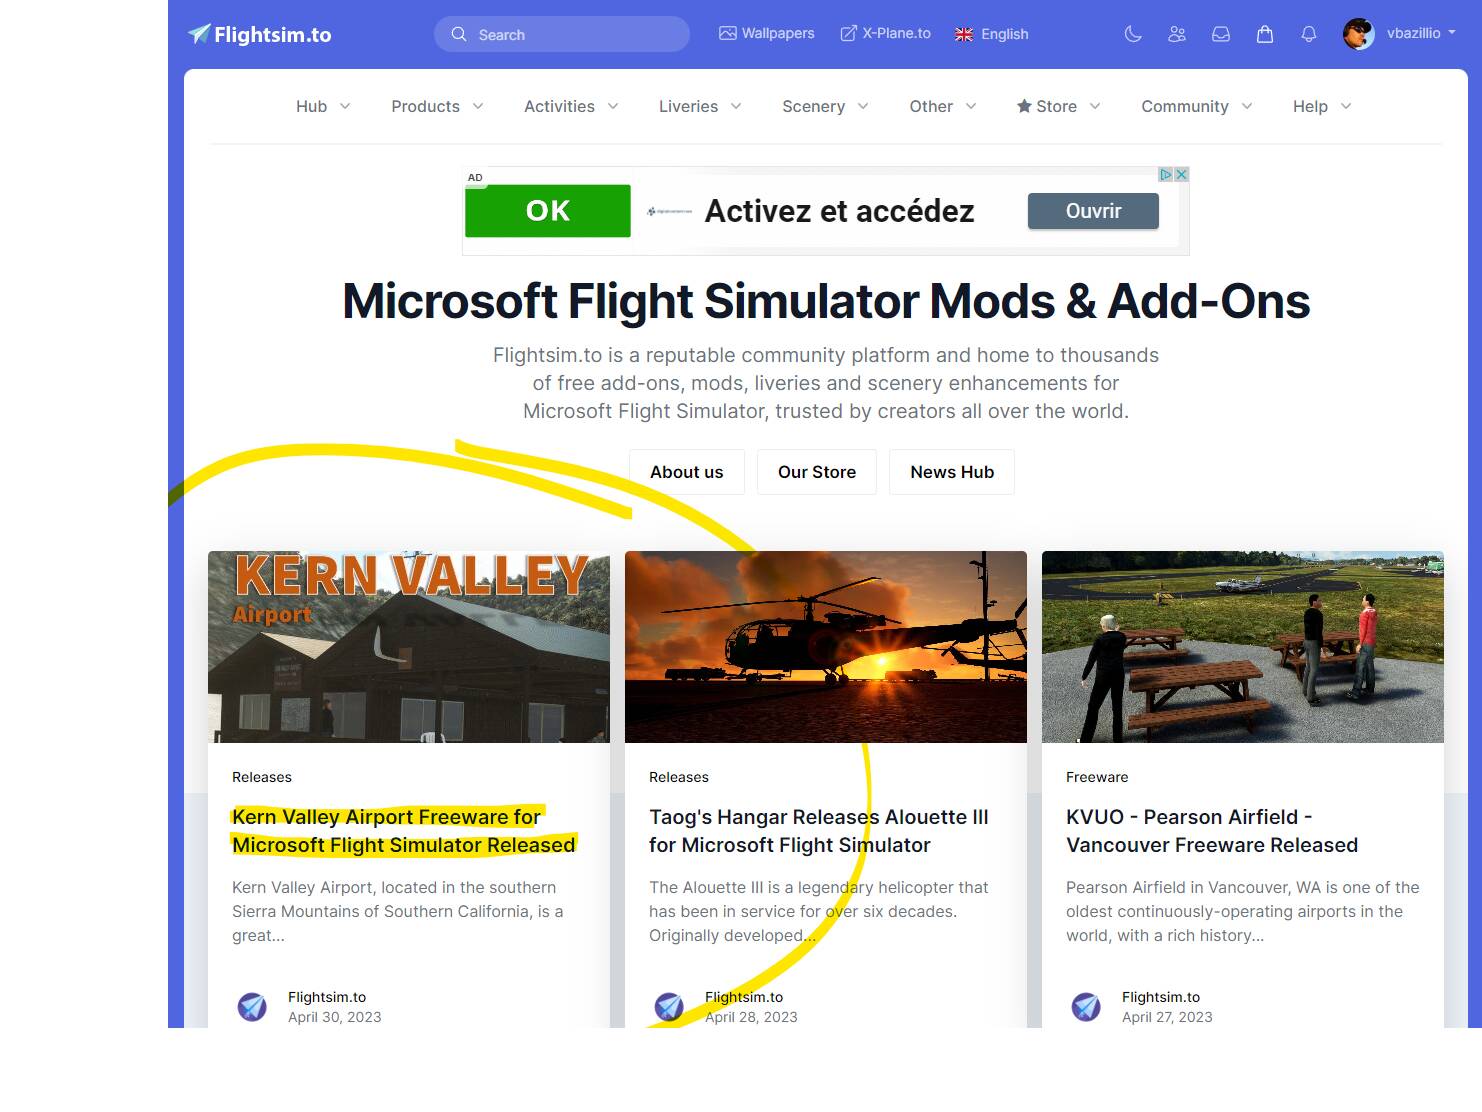
Task: Click the Ouvrir ad button
Action: tap(1093, 211)
